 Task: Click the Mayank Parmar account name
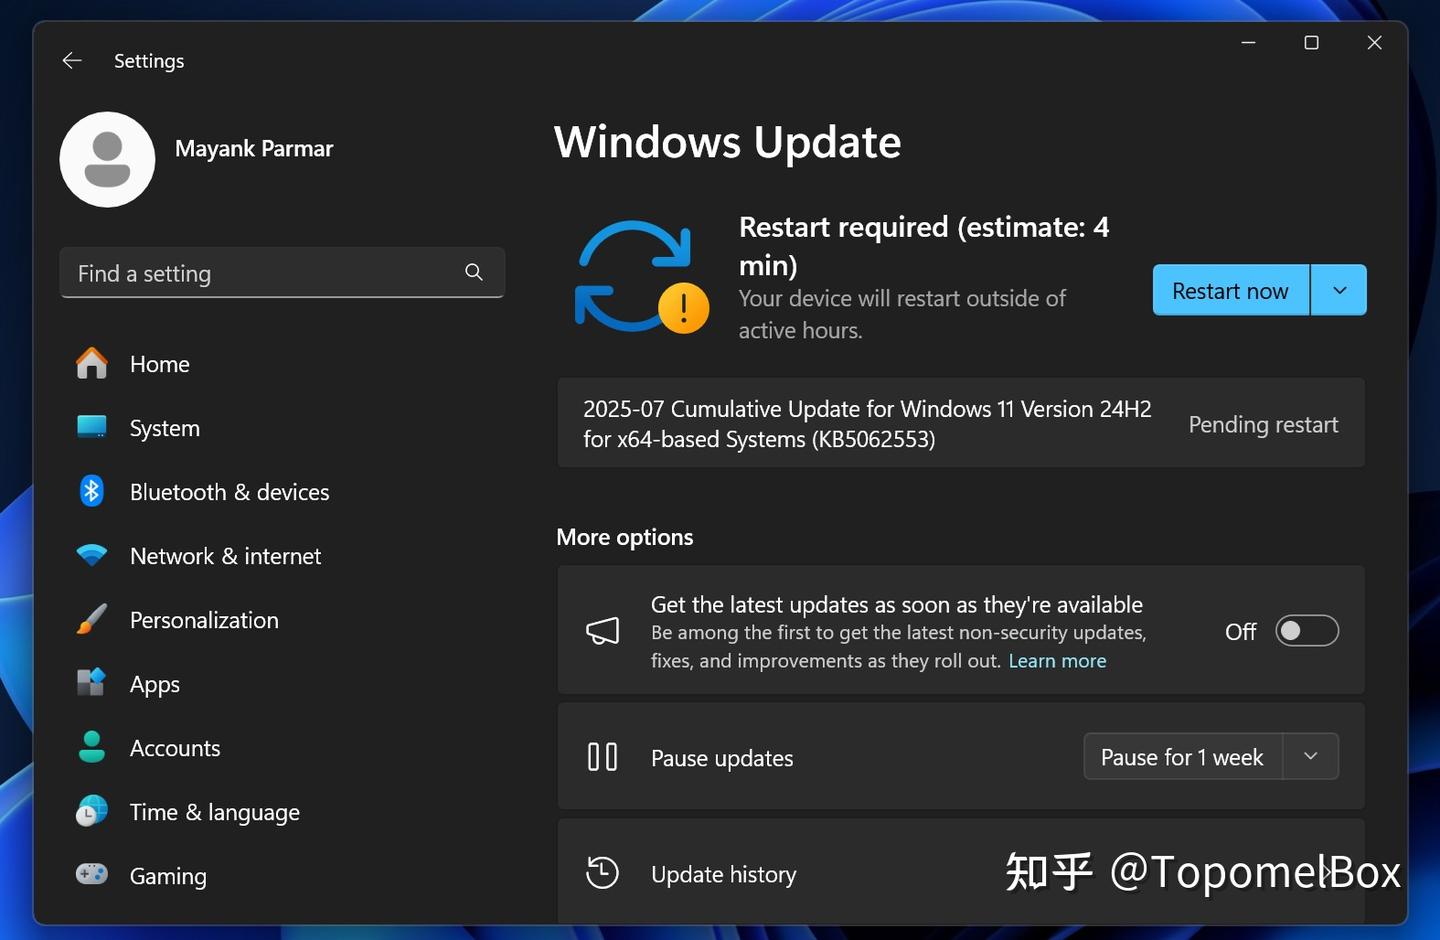(254, 149)
